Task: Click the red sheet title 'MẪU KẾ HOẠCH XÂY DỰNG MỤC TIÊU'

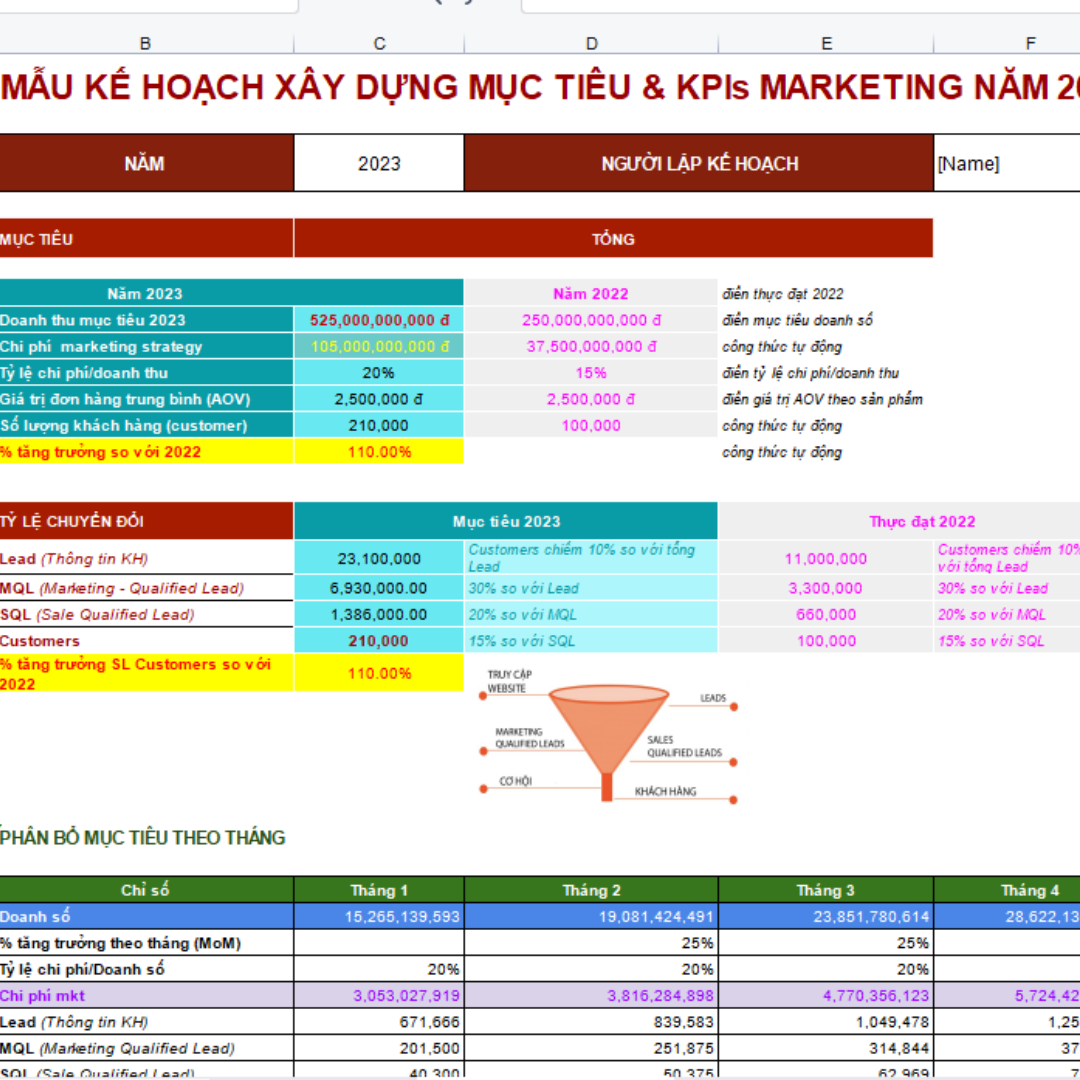Action: (540, 87)
